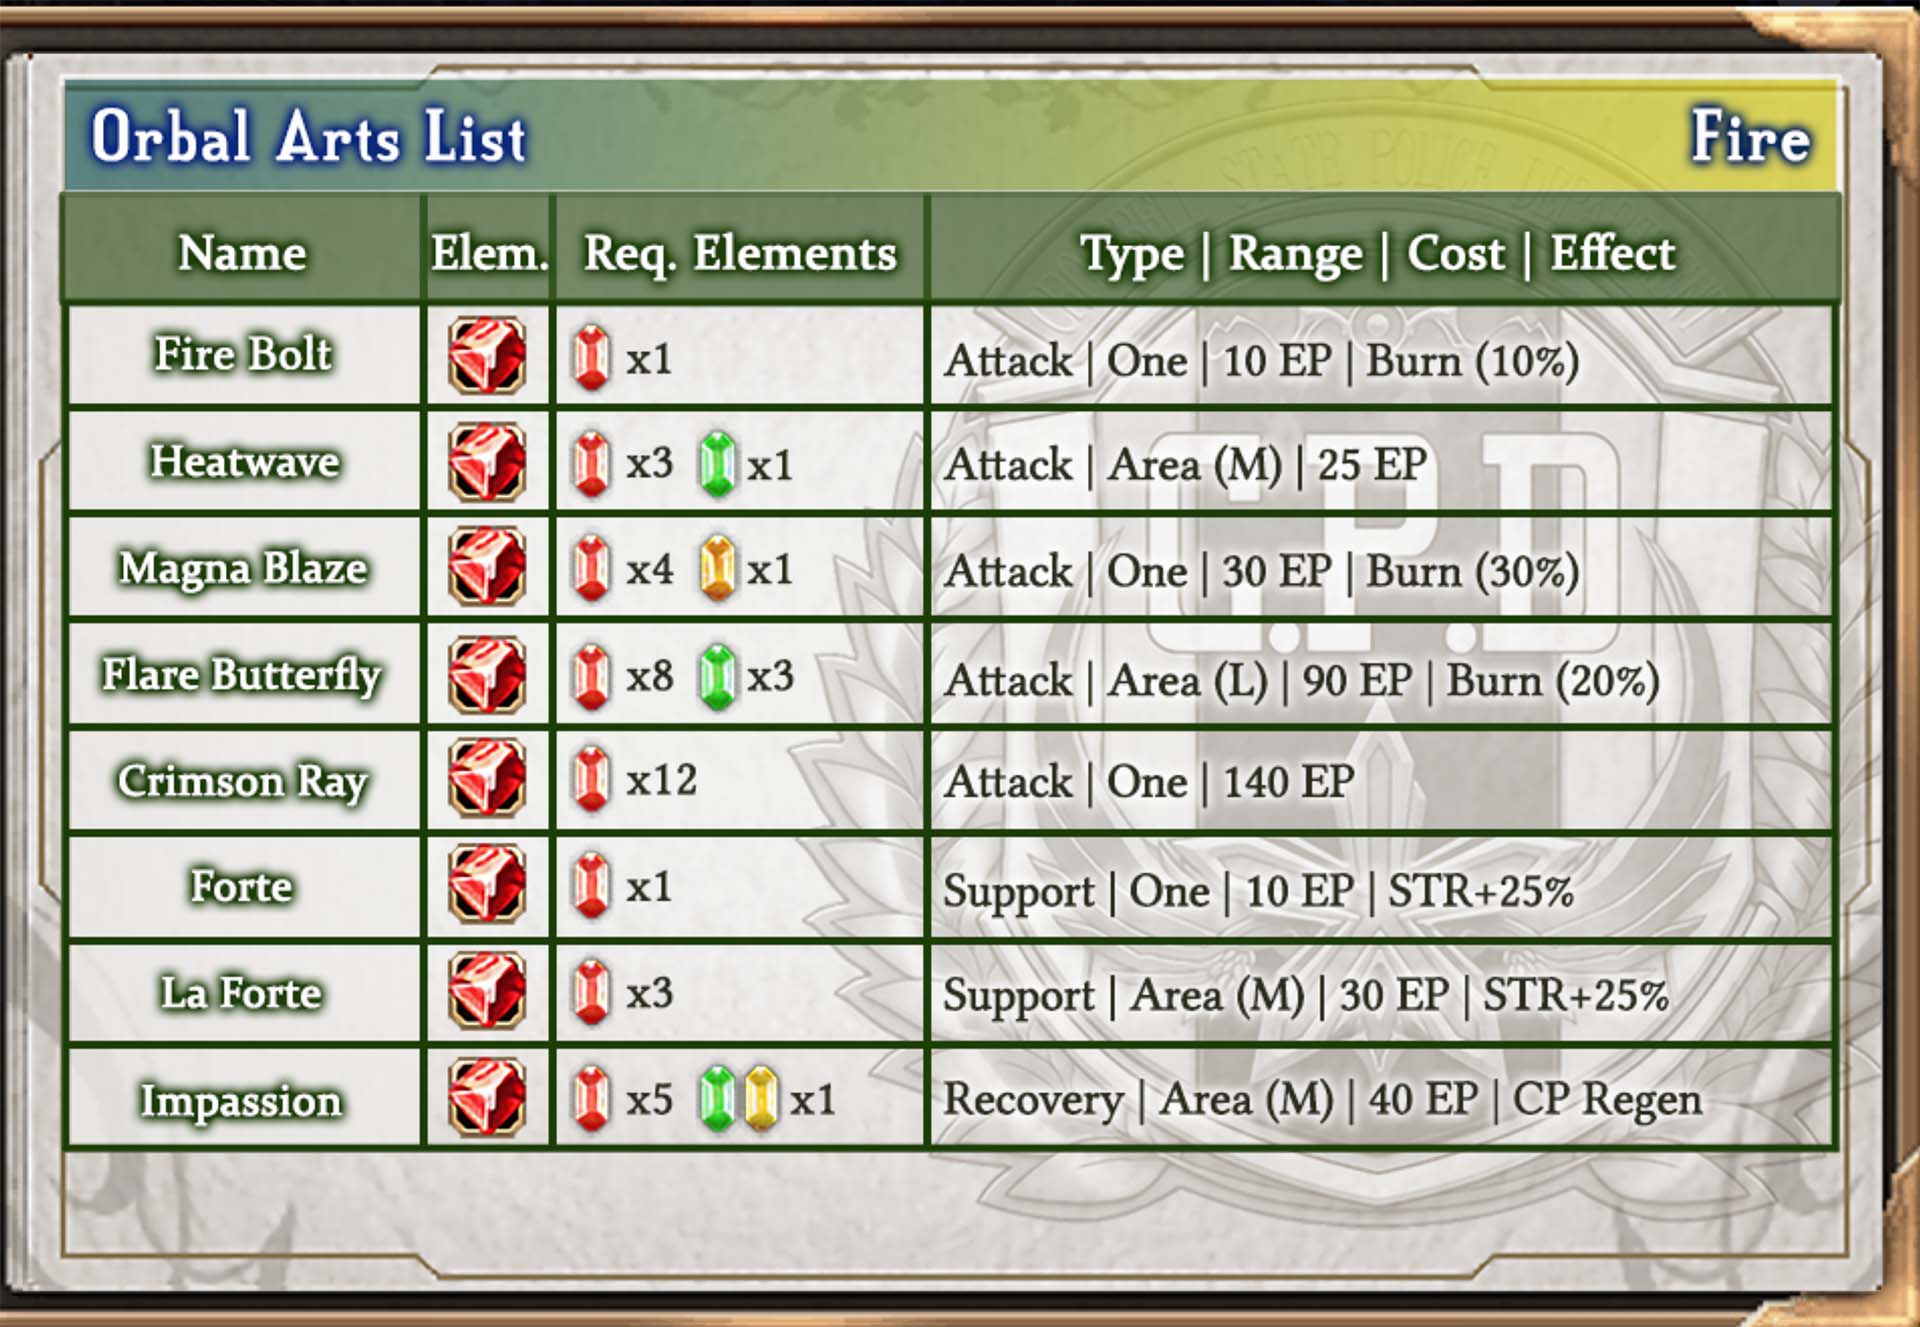Image resolution: width=1920 pixels, height=1327 pixels.
Task: Click the Fire element icon in Heatwave row
Action: (487, 462)
